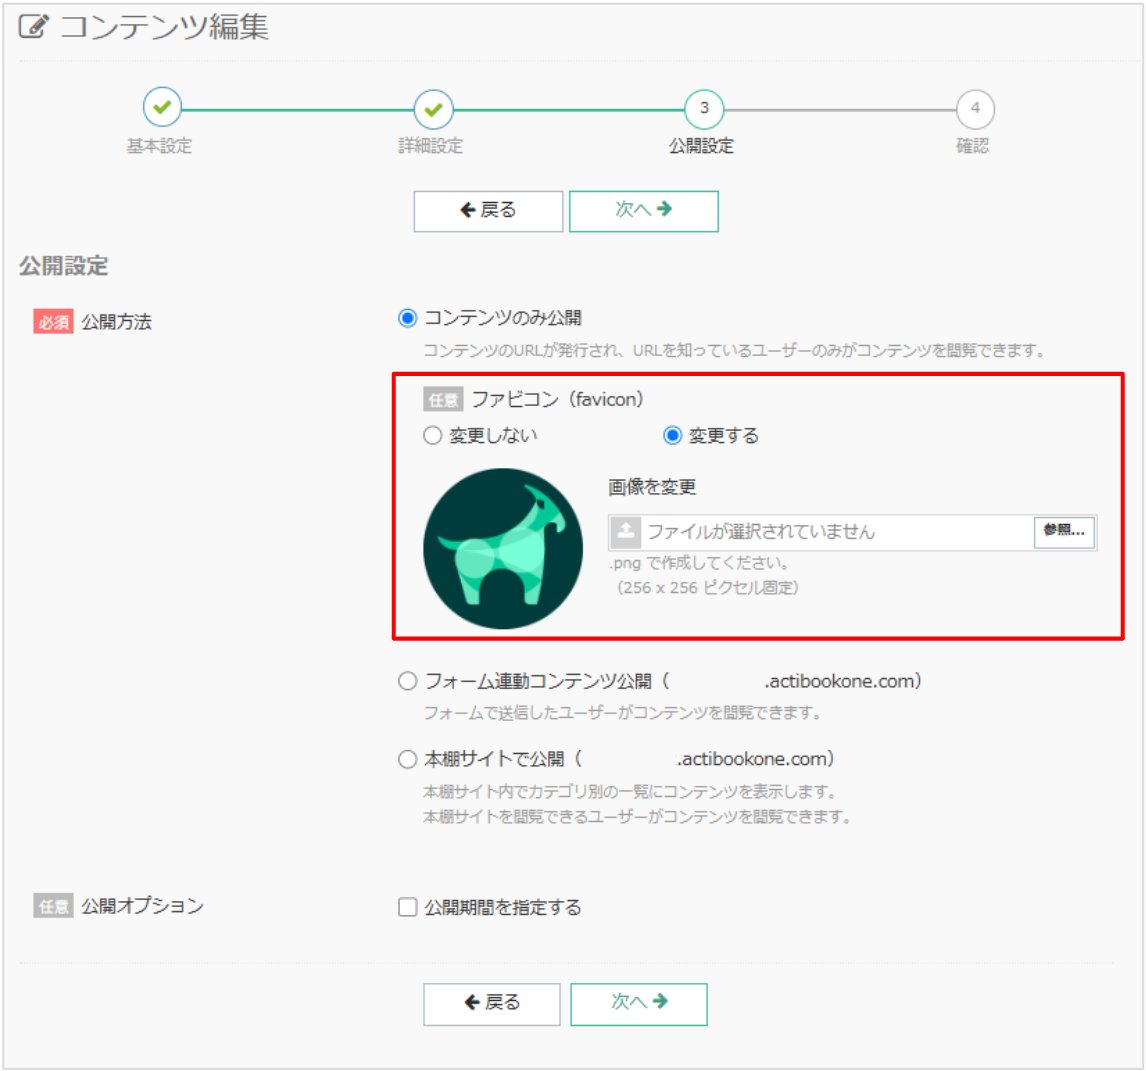Click the goat favicon preview image
This screenshot has width=1146, height=1071.
(503, 549)
